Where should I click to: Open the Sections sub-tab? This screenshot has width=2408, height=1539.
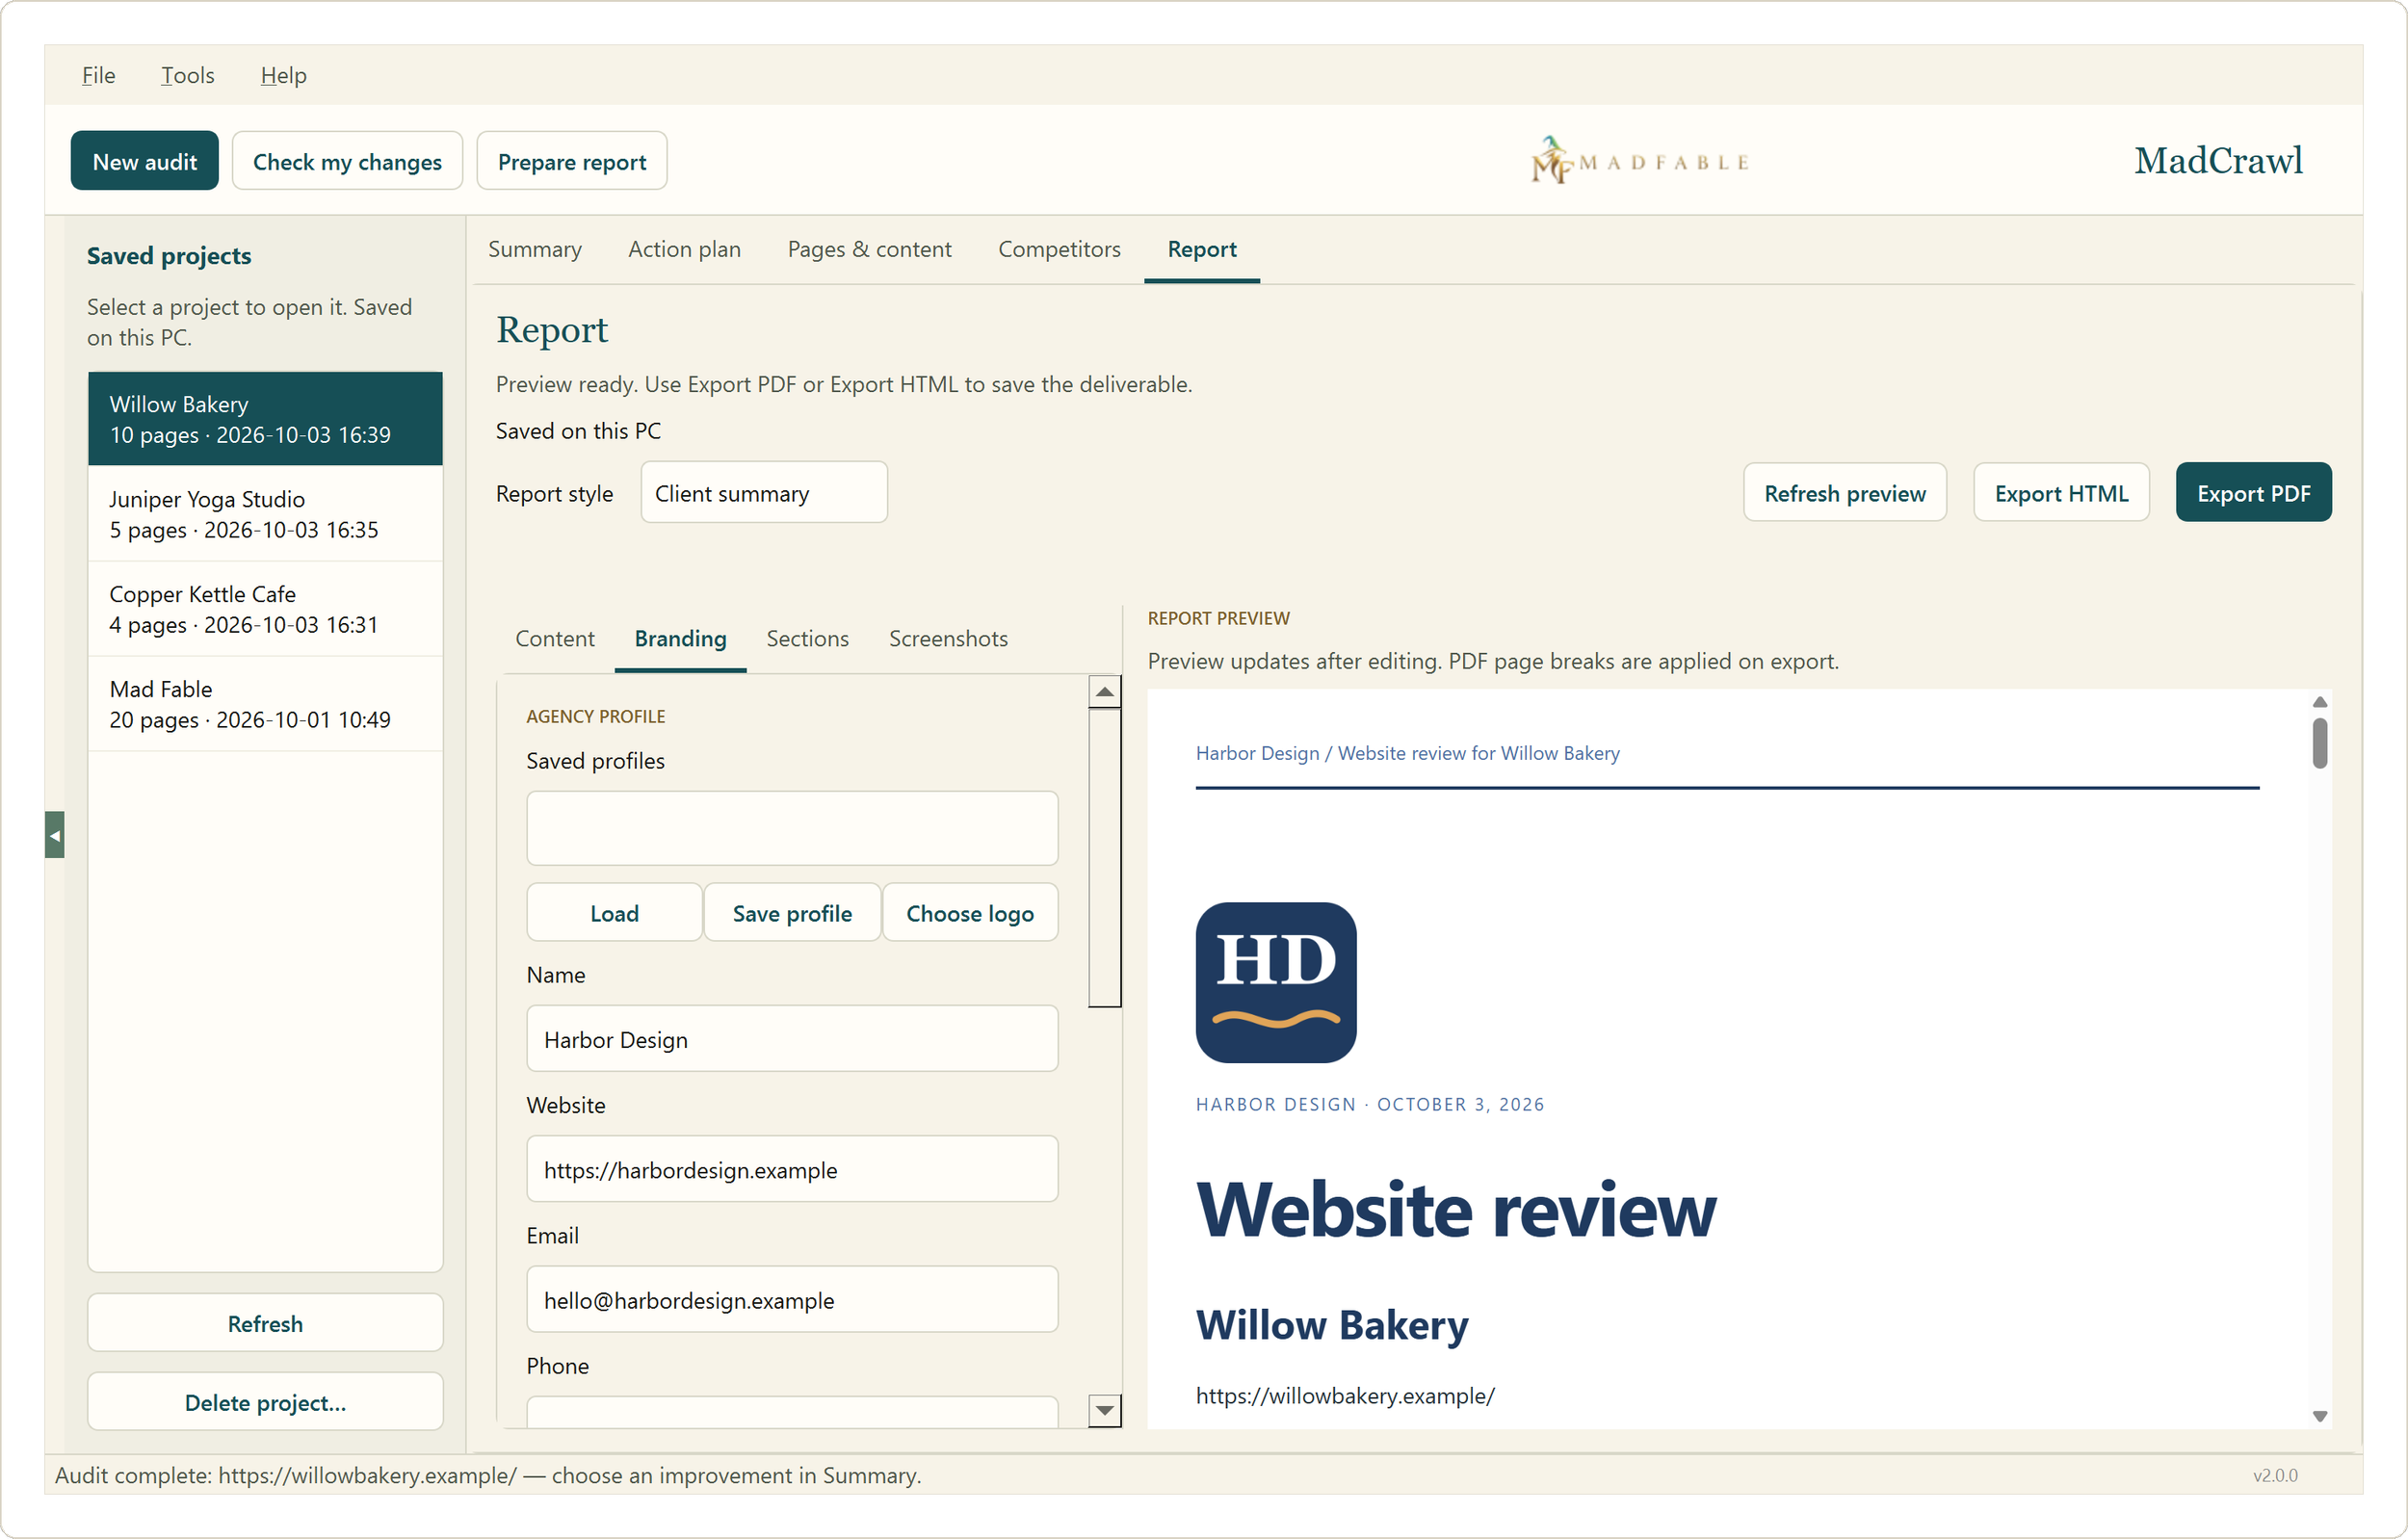click(808, 639)
